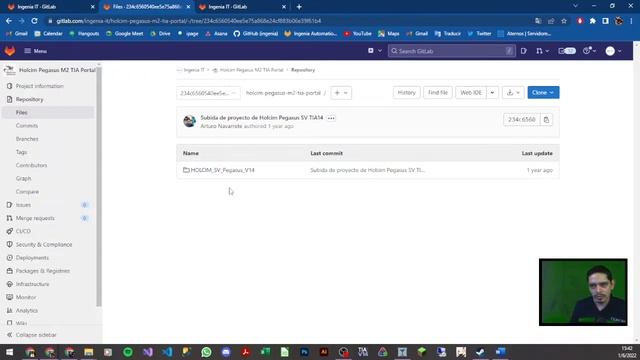Click last commit message in file row

pyautogui.click(x=367, y=170)
